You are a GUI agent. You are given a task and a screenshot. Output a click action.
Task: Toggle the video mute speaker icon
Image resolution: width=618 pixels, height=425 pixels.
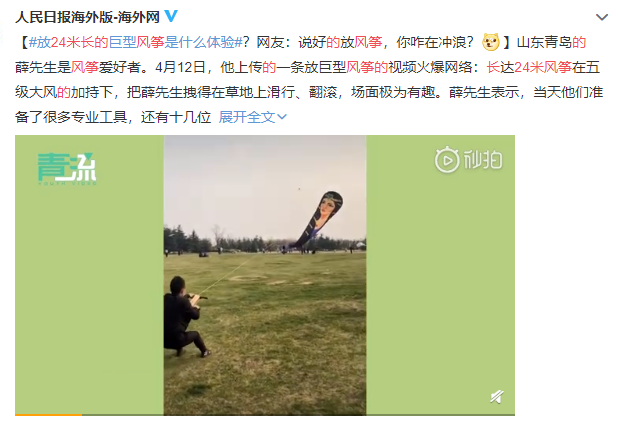pyautogui.click(x=497, y=397)
